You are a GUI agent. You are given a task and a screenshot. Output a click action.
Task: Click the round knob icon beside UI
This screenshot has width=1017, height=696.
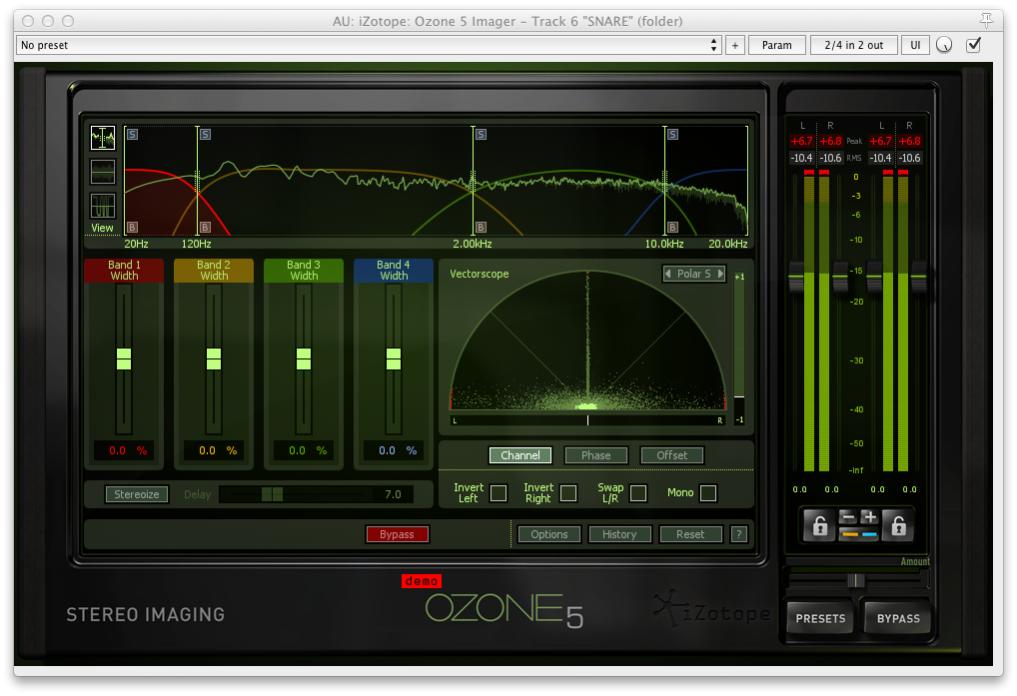944,45
